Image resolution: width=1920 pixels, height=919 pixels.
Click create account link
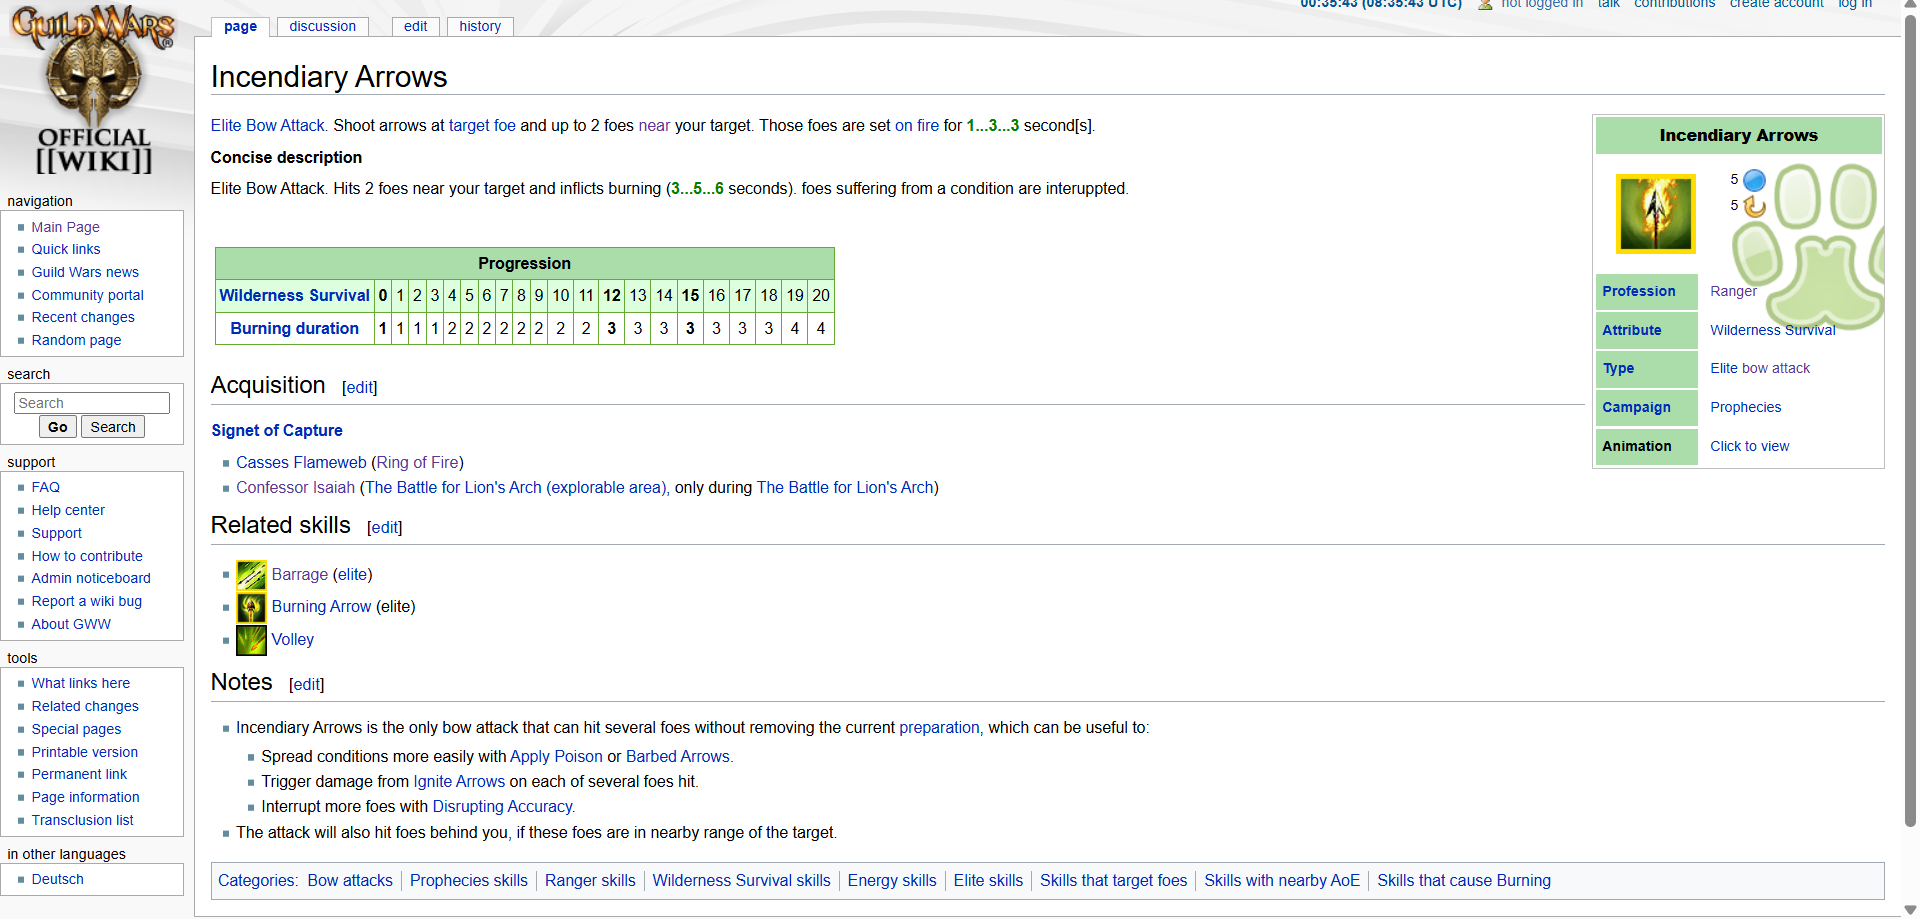[1776, 4]
